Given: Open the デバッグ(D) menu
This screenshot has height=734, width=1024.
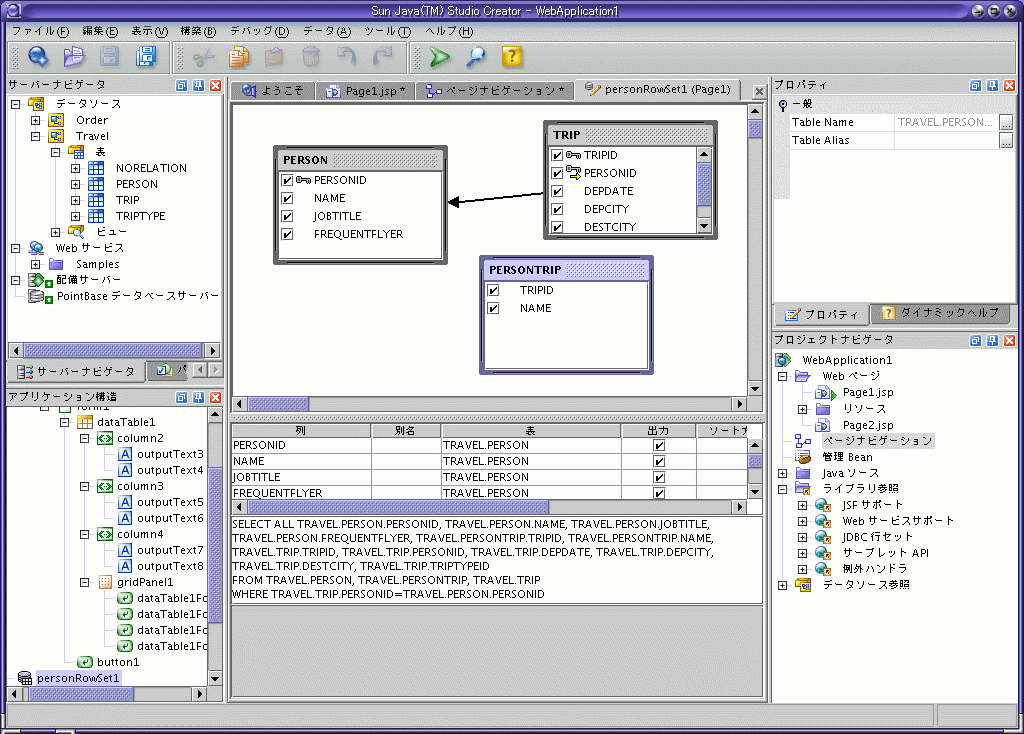Looking at the screenshot, I should [259, 31].
